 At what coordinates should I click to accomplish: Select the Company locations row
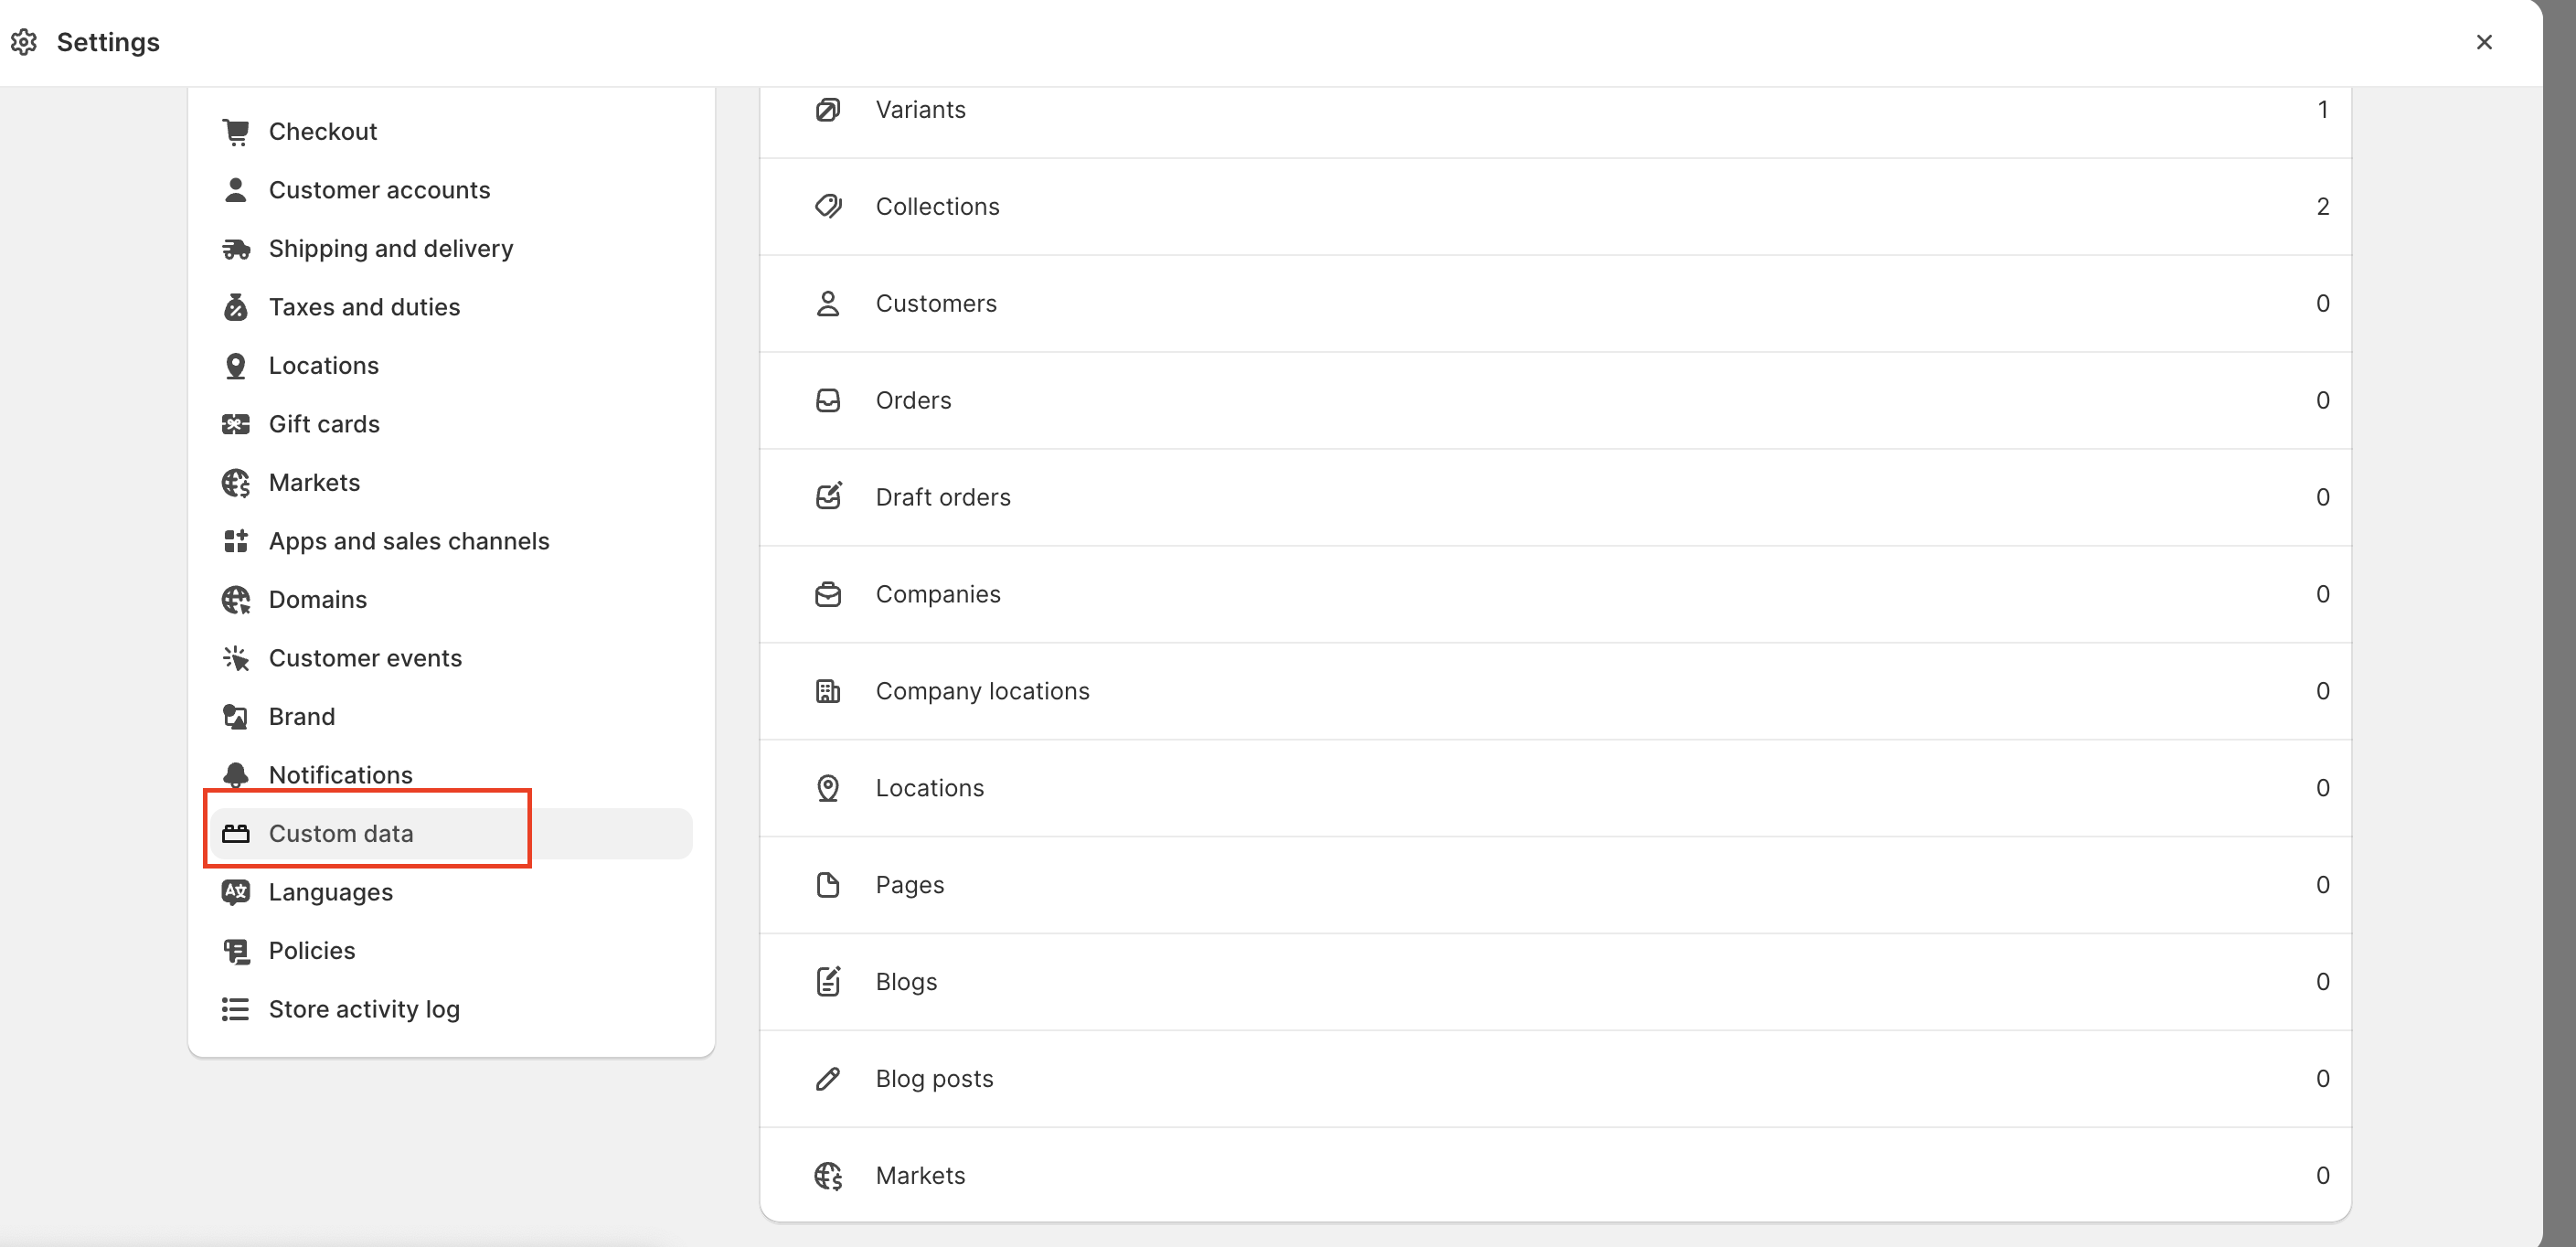[1554, 691]
